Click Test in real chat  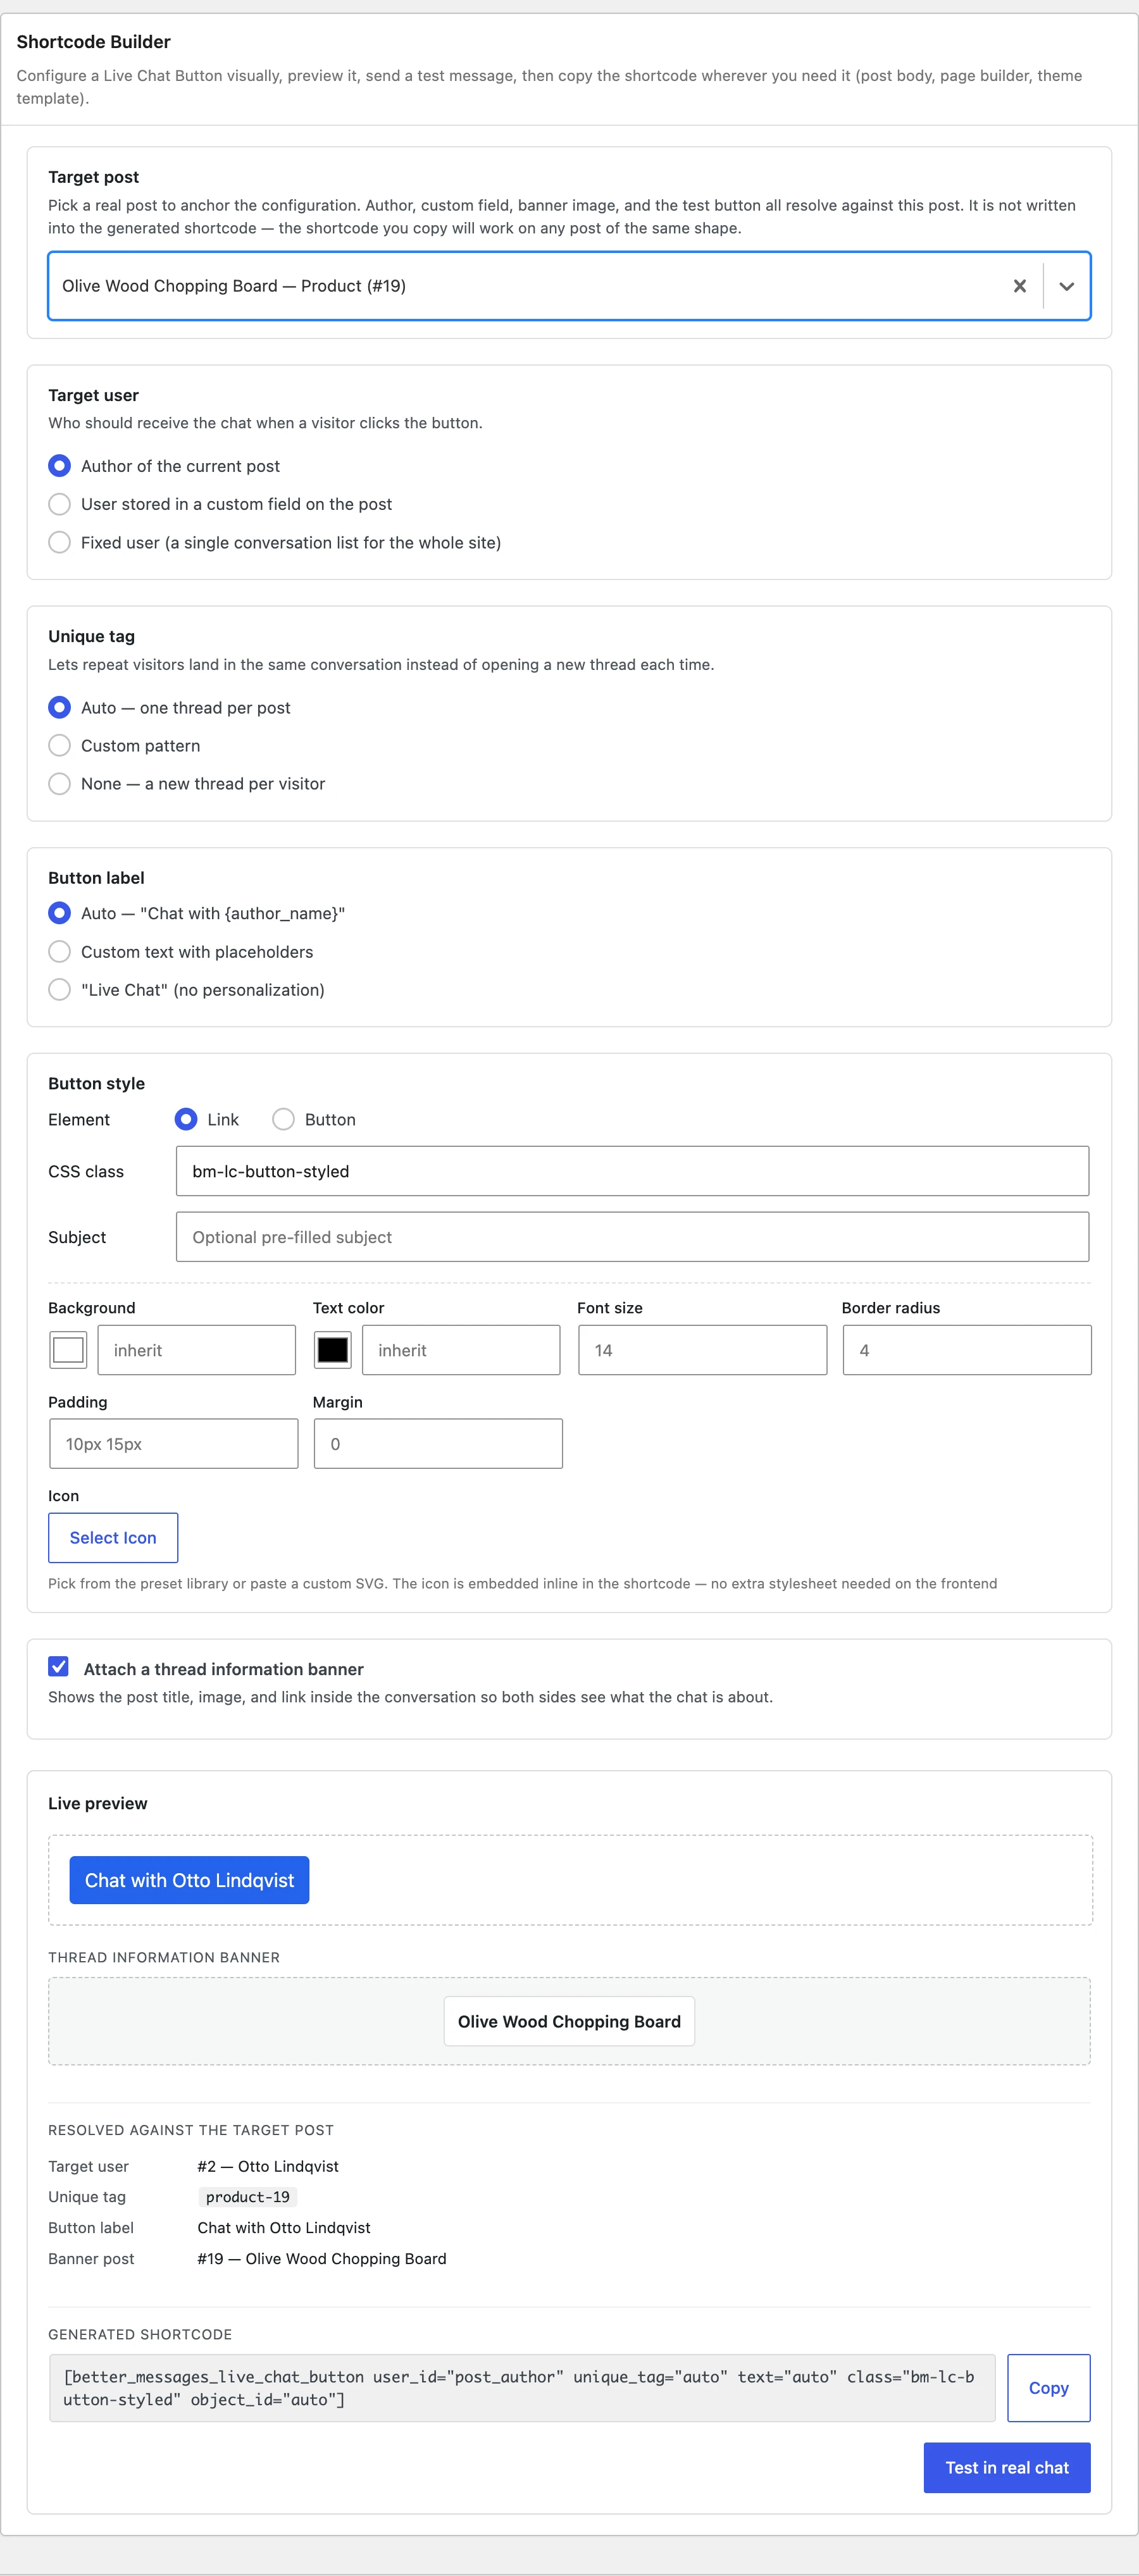click(x=1007, y=2468)
